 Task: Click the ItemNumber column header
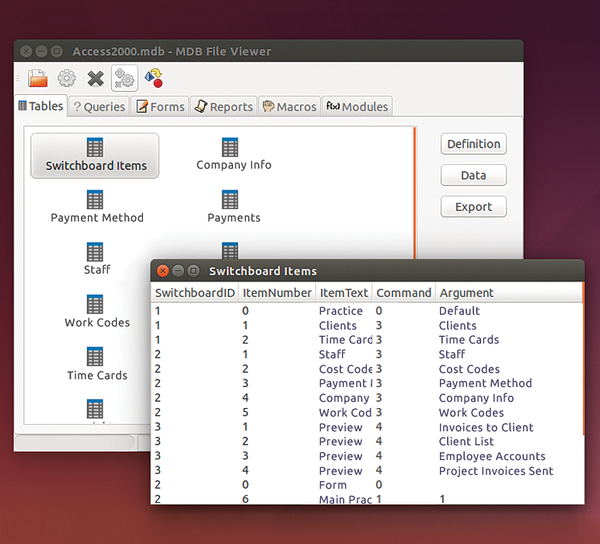277,293
